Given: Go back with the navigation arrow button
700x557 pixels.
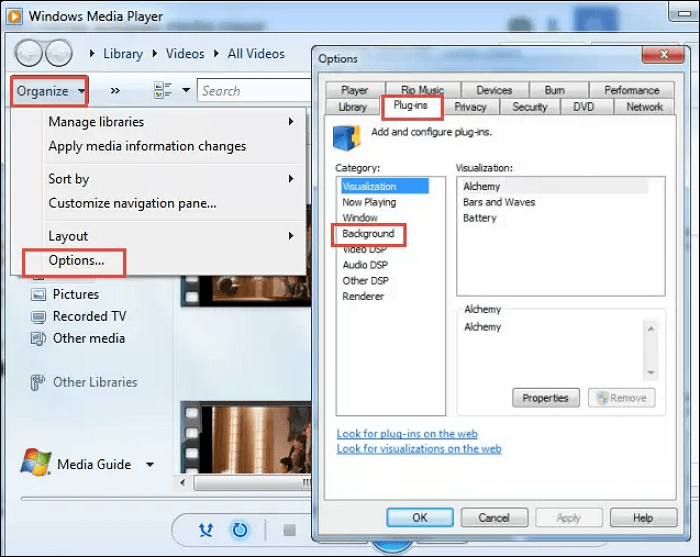Looking at the screenshot, I should (29, 54).
